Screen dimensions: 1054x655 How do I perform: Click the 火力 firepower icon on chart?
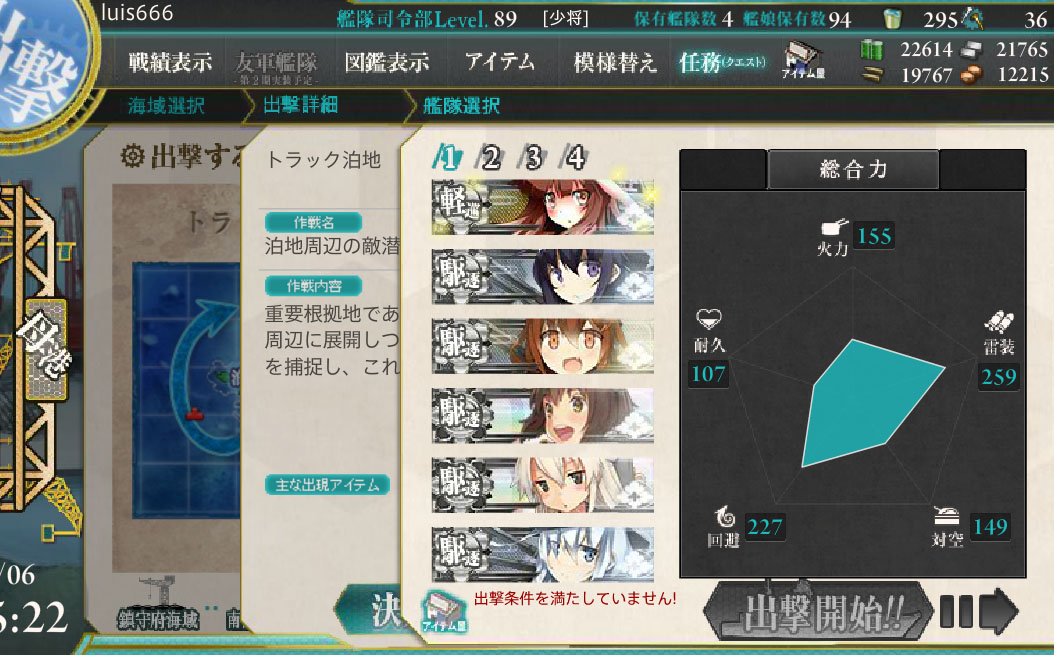(834, 227)
